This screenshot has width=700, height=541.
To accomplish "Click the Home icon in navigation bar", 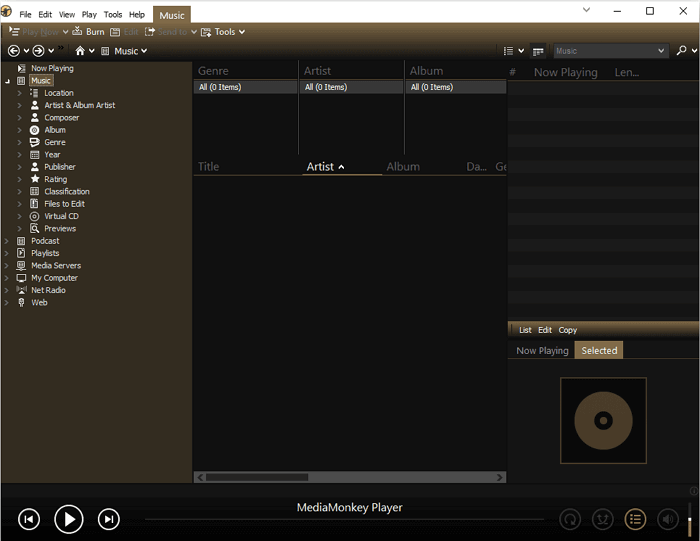I will coord(81,51).
